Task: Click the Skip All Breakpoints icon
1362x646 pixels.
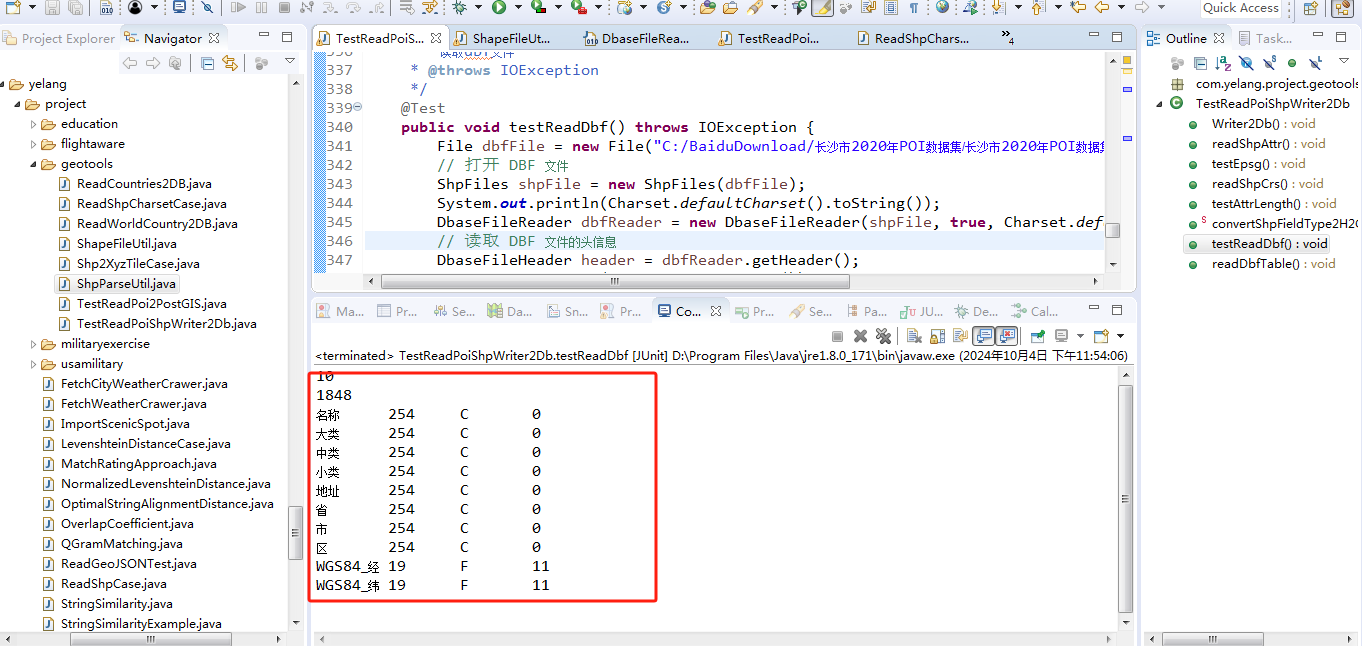Action: tap(207, 7)
